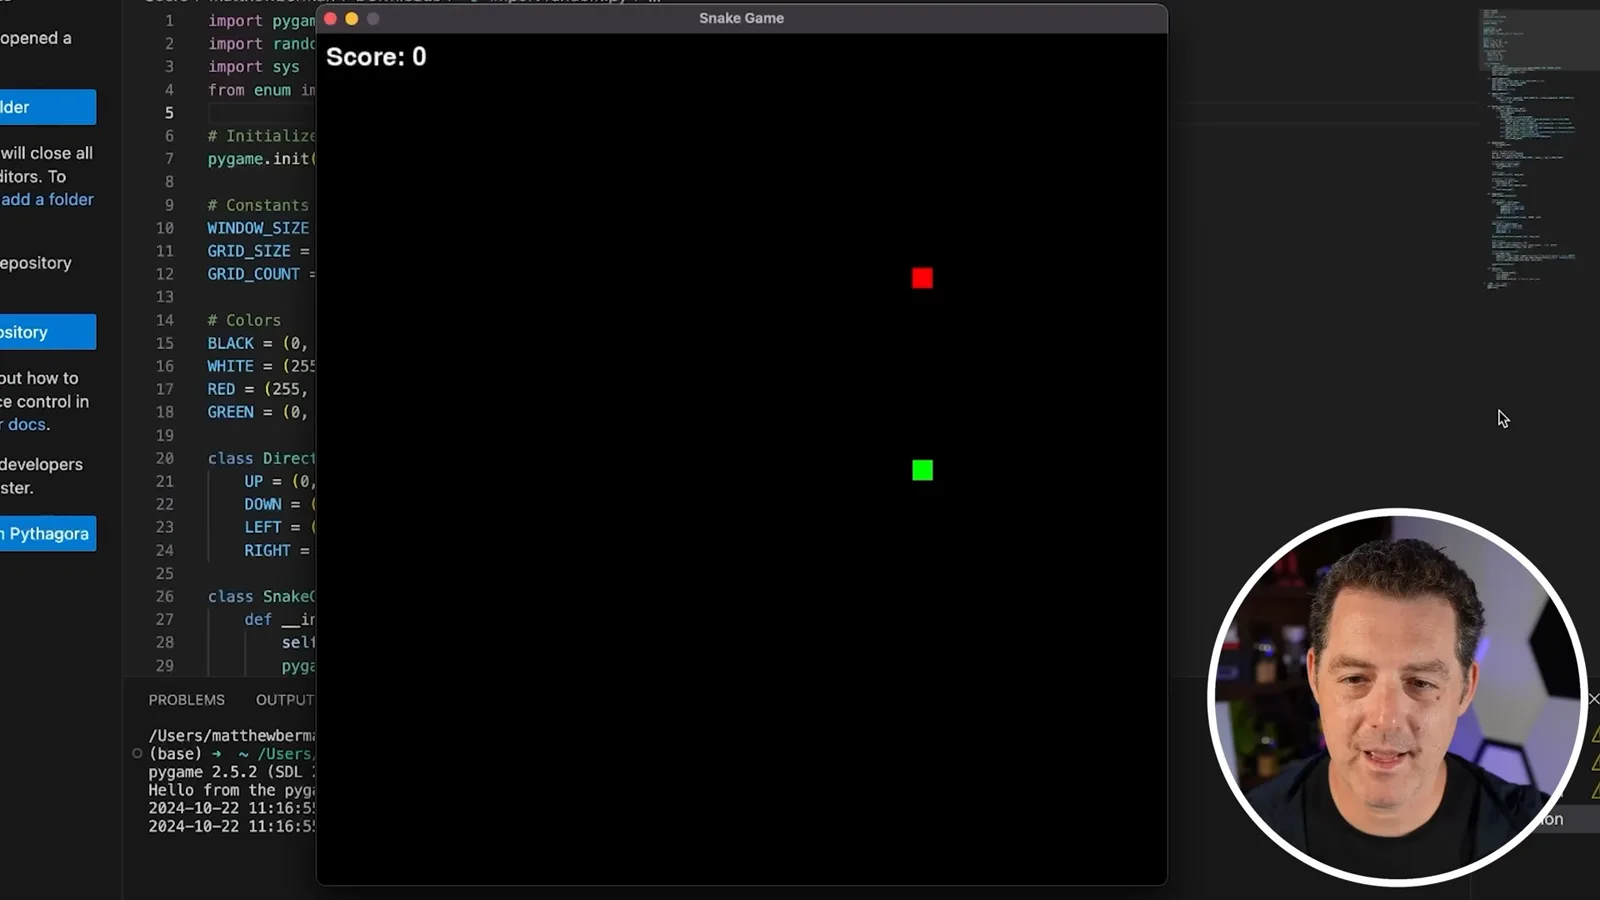Click the blue Open Folder button in VS Code
Viewport: 1600px width, 900px height.
tap(48, 107)
